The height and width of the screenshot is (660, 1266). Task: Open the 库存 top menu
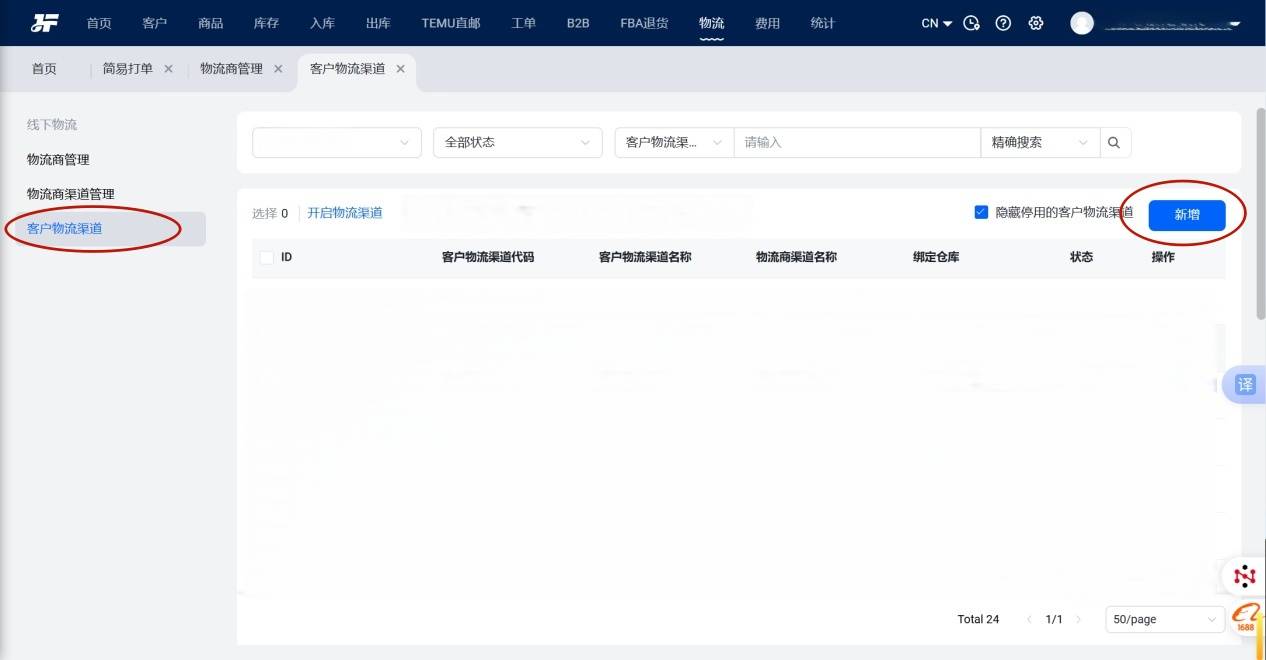click(266, 23)
